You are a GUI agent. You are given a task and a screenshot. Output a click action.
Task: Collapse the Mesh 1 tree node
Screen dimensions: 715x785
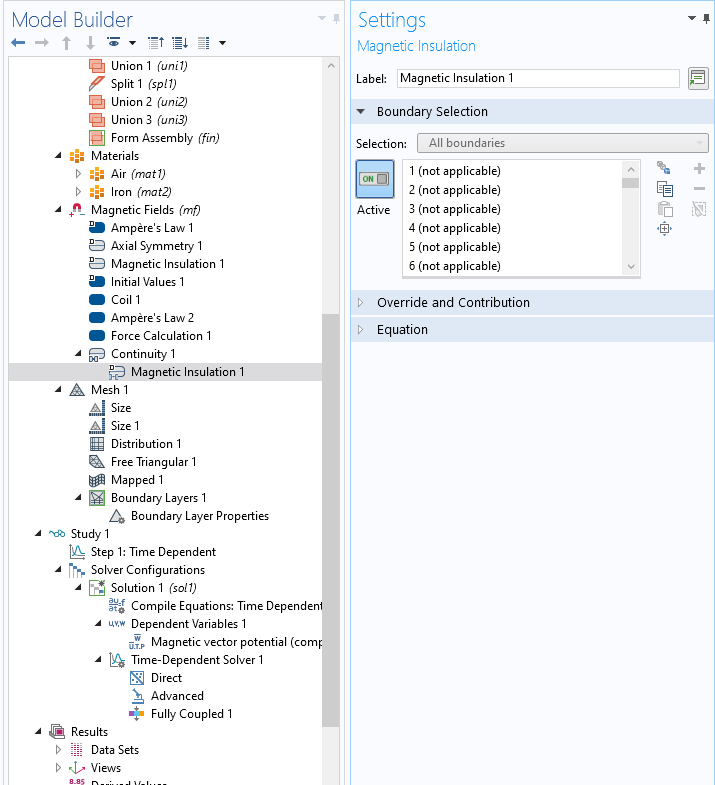pyautogui.click(x=58, y=390)
